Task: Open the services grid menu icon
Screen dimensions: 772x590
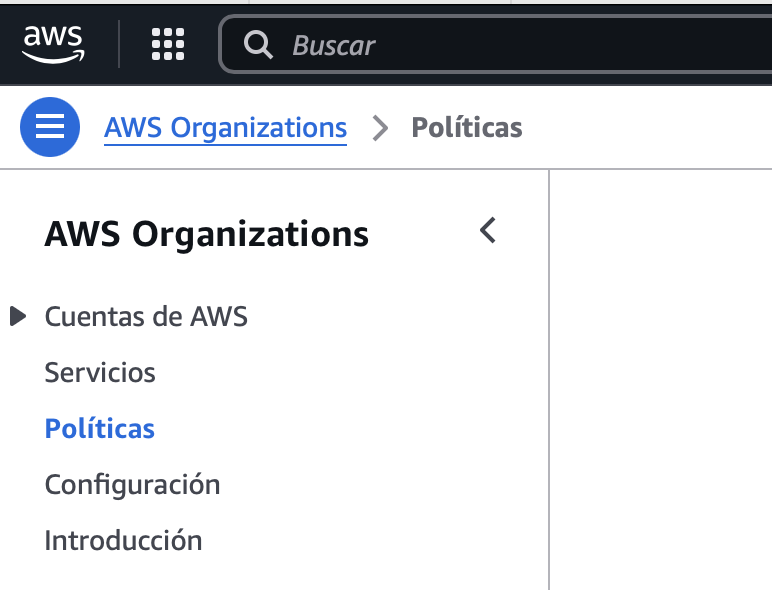Action: [x=168, y=44]
